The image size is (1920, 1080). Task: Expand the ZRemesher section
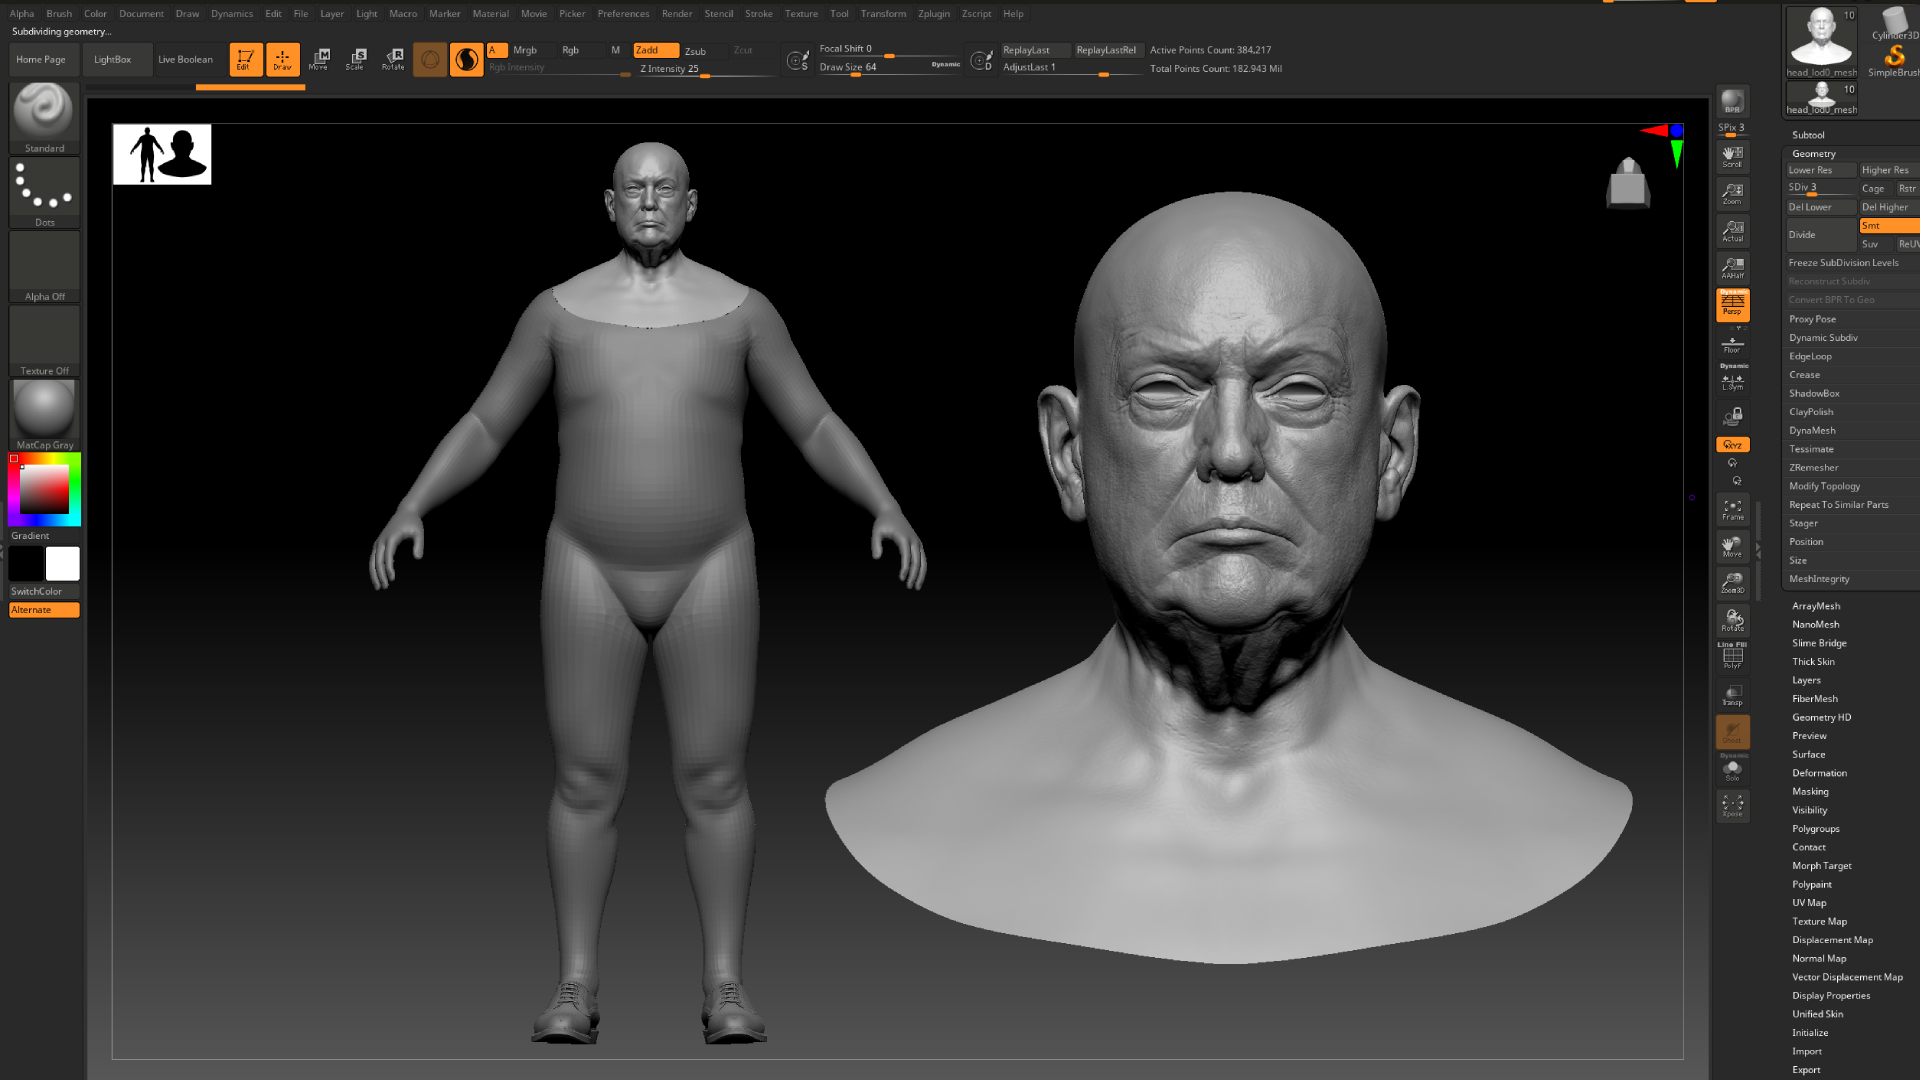[1813, 468]
